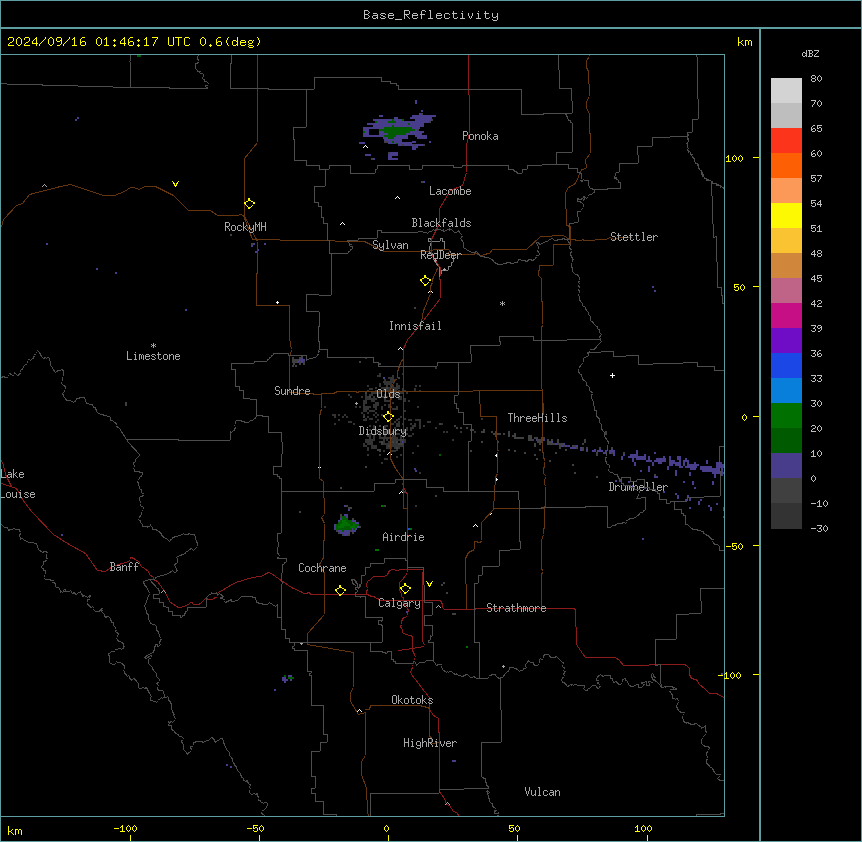Screen dimensions: 862x842
Task: Click the Calgary city label
Action: point(399,603)
